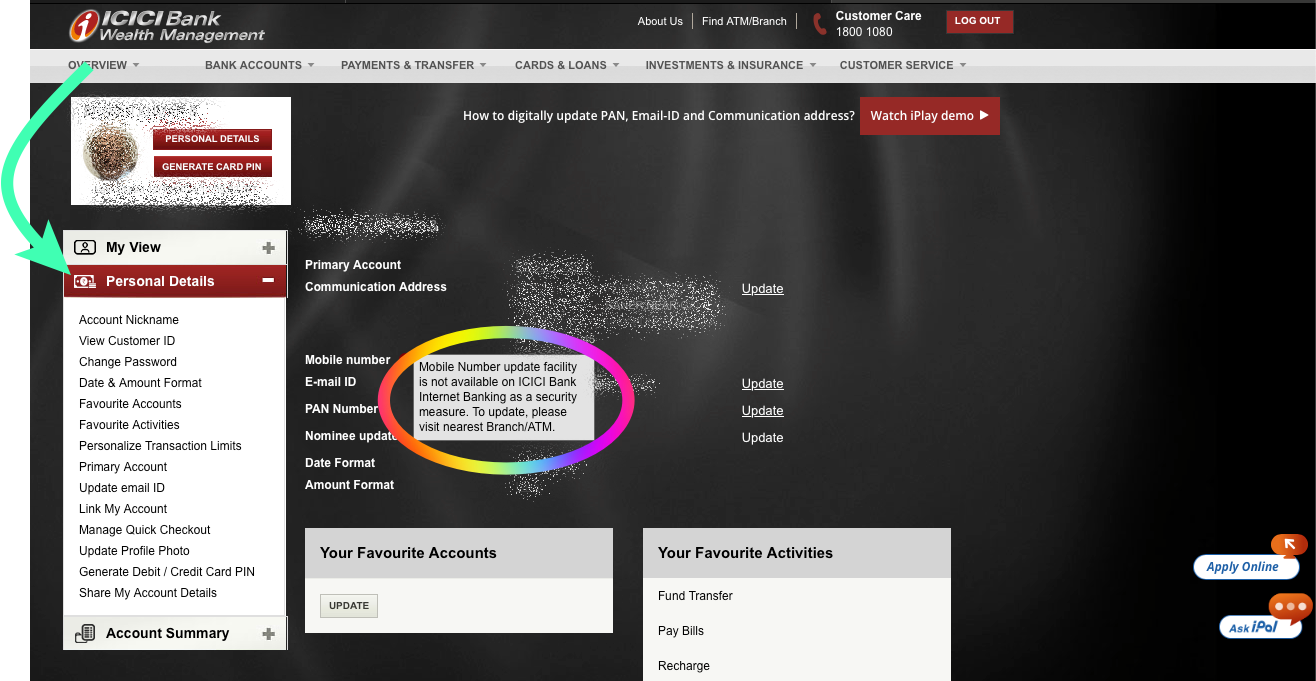1316x681 pixels.
Task: Expand the My View section plus
Action: pos(268,248)
